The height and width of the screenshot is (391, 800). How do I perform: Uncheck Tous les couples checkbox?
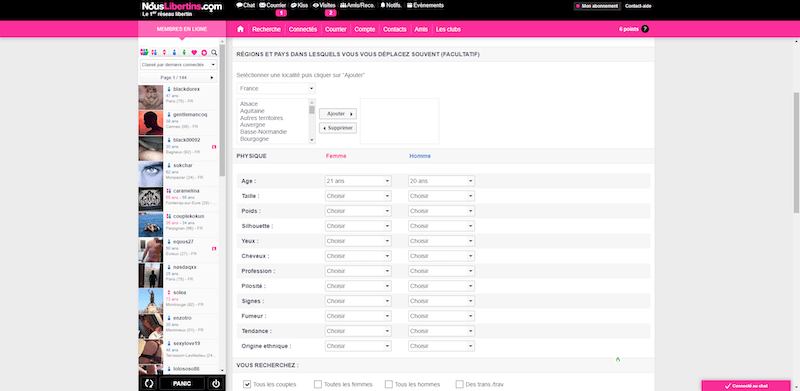(247, 384)
